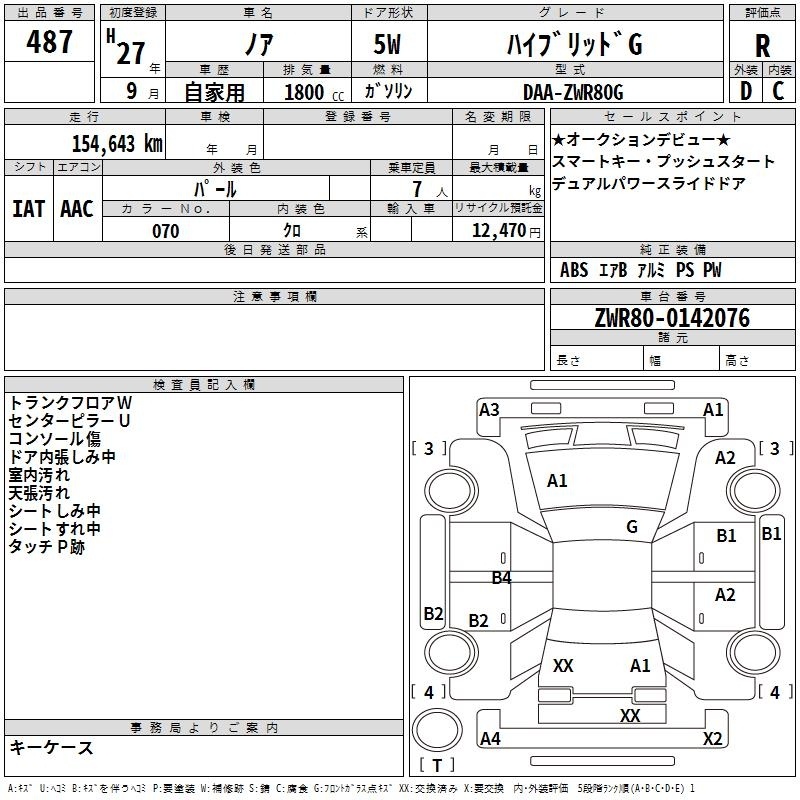800x800 pixels.
Task: Select inspector note タッチP跡
Action: click(x=46, y=547)
